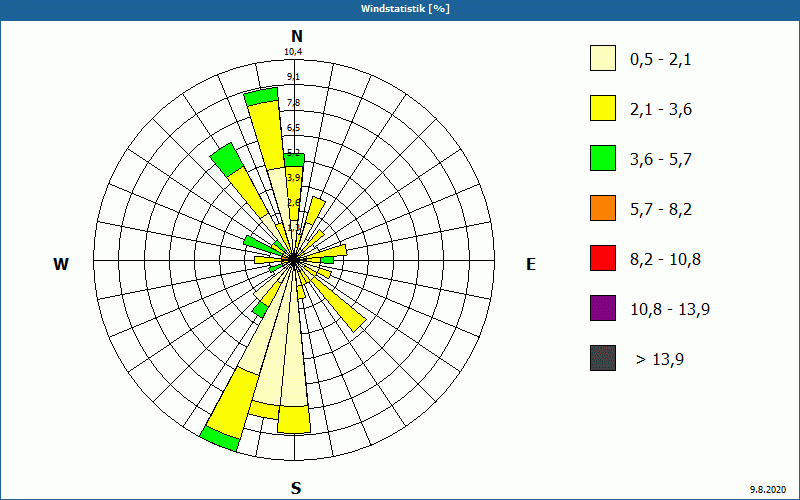Click the date 9.8.2020
Viewport: 800px width, 500px height.
tap(768, 490)
